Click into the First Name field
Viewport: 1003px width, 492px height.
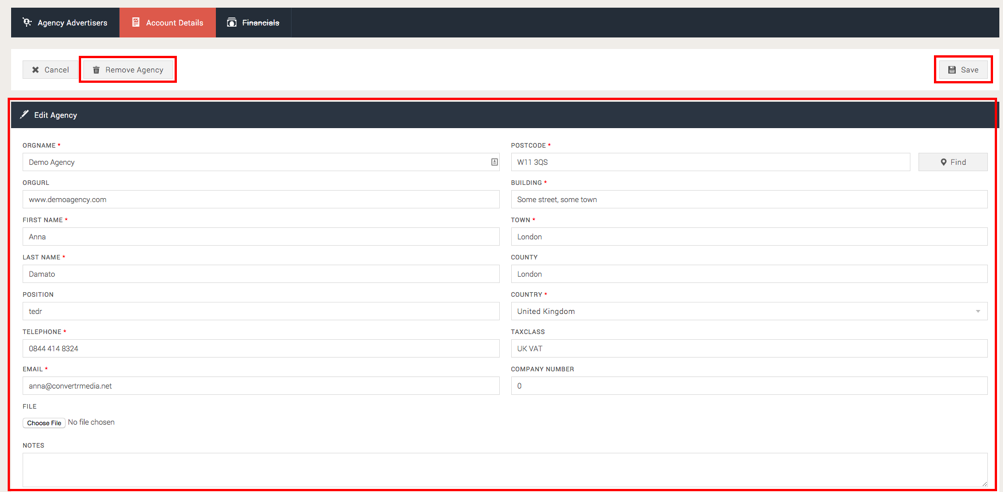tap(260, 237)
